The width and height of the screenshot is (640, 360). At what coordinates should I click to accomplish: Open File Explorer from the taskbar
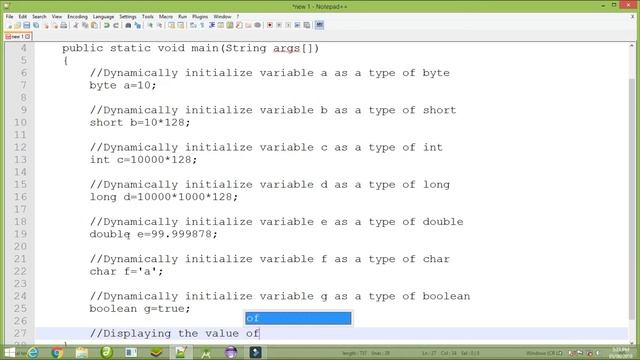click(82, 352)
